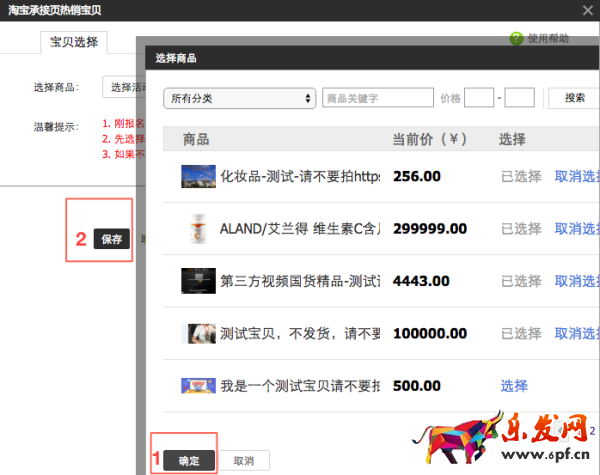Click the minimum price input box
Viewport: 600px width, 475px height.
click(x=479, y=98)
